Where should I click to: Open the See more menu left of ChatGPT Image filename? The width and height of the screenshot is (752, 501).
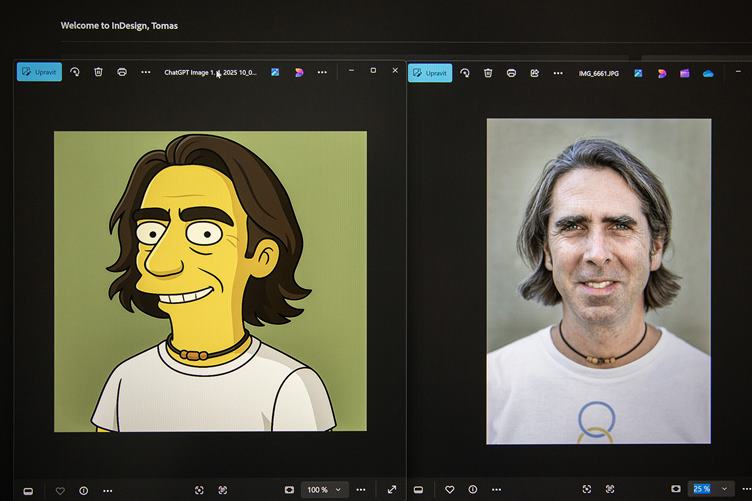click(x=146, y=72)
